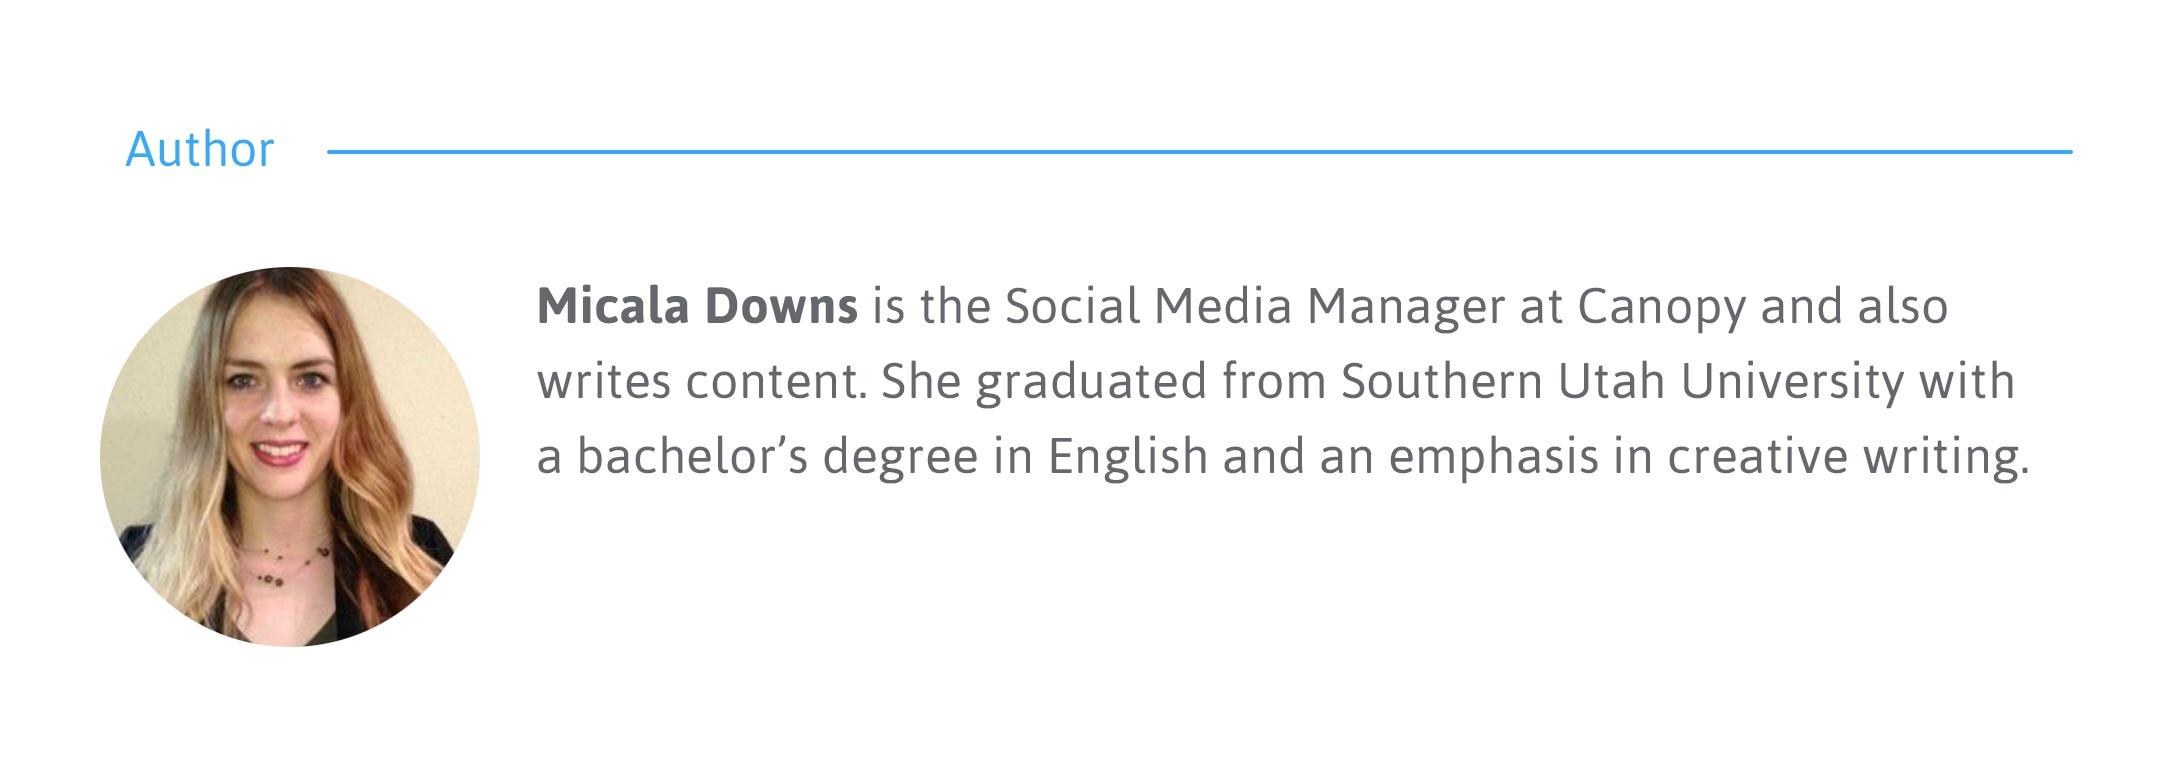Viewport: 2162px width, 760px height.
Task: Click the blue horizontal divider line
Action: click(x=1198, y=152)
